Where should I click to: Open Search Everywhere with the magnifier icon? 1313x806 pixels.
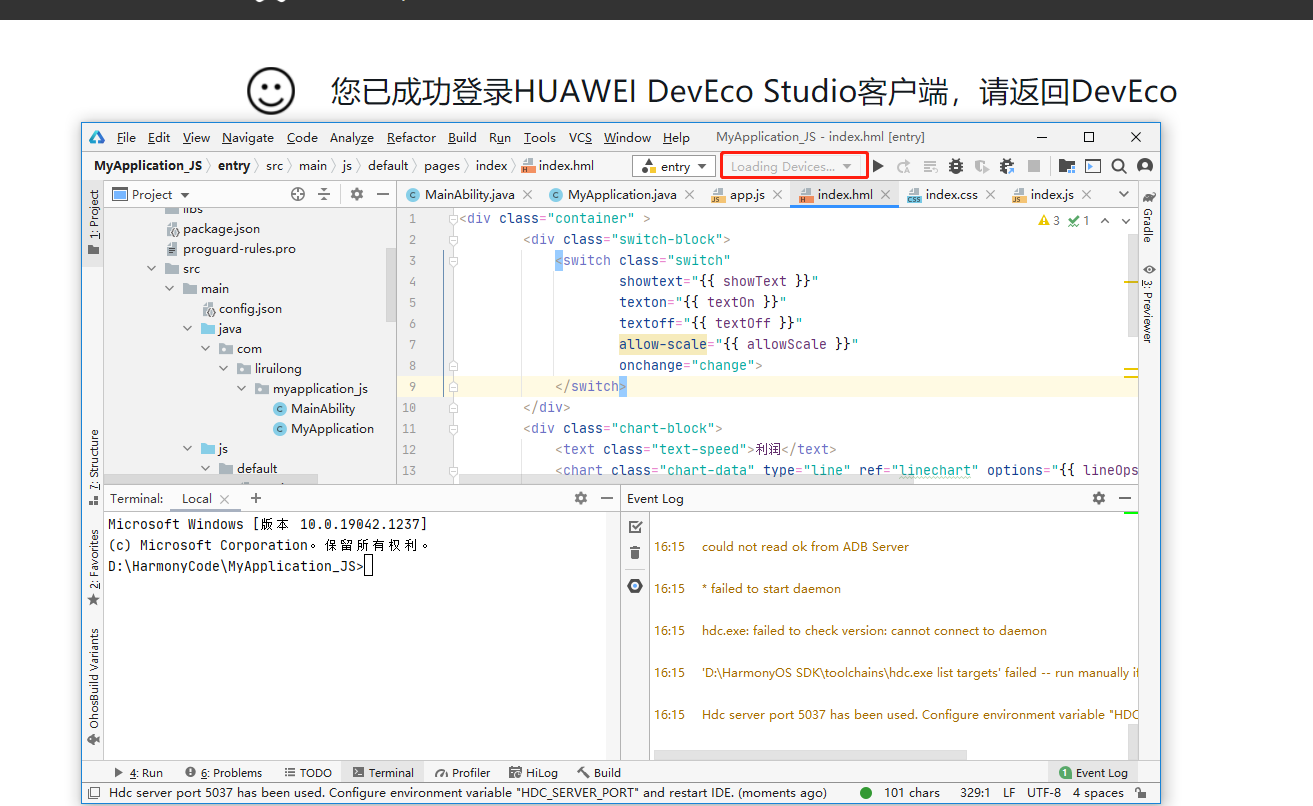pos(1118,166)
